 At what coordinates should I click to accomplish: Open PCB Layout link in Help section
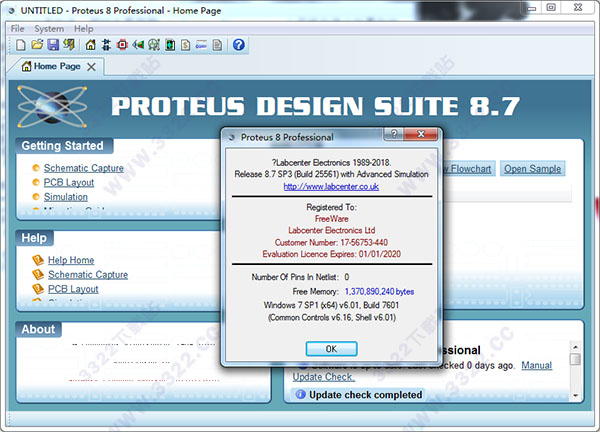pyautogui.click(x=73, y=289)
